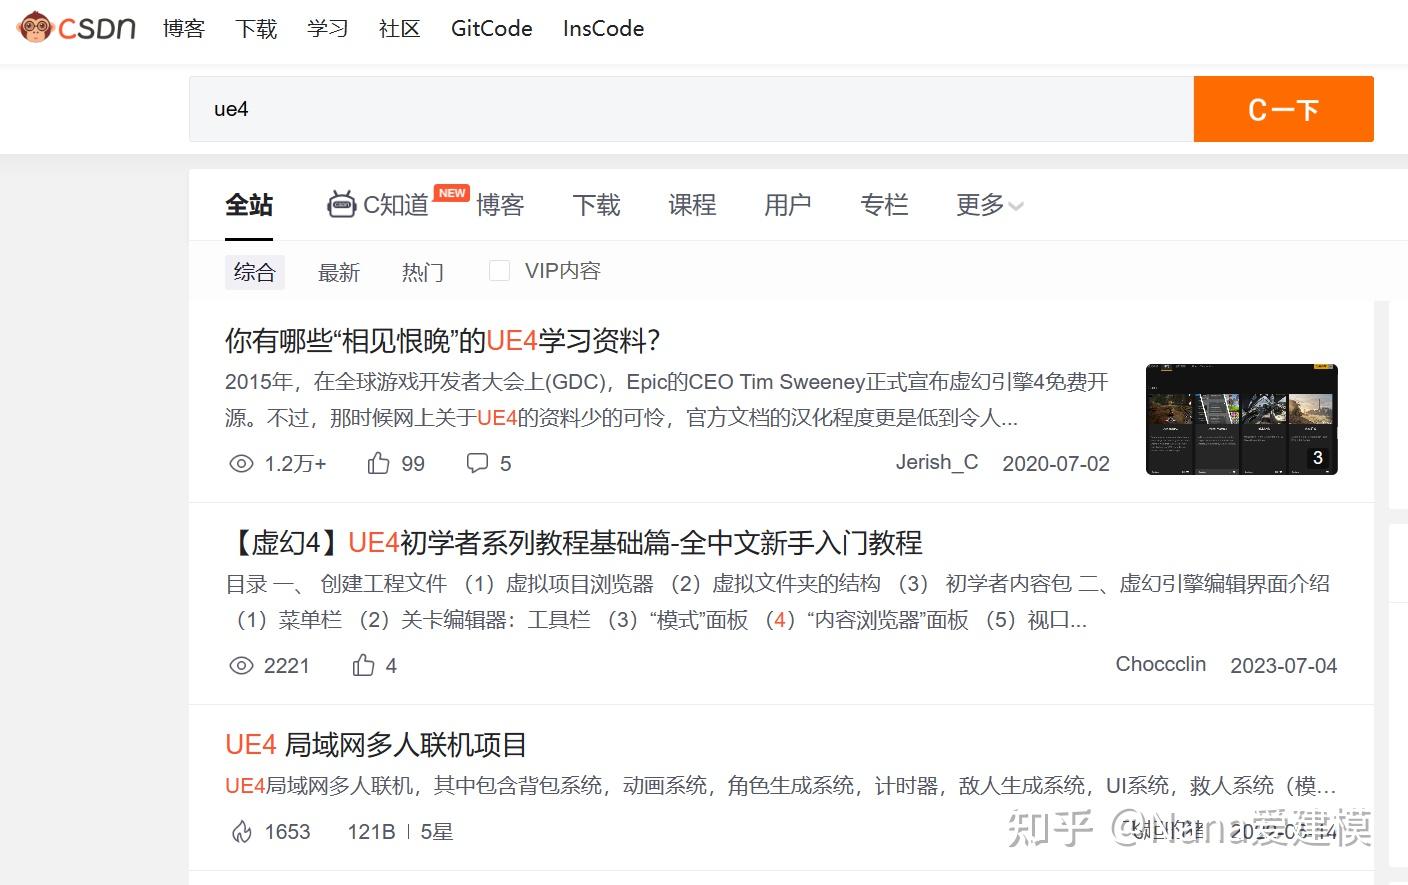Select the 最新 sort filter
This screenshot has height=885, width=1408.
tap(339, 271)
